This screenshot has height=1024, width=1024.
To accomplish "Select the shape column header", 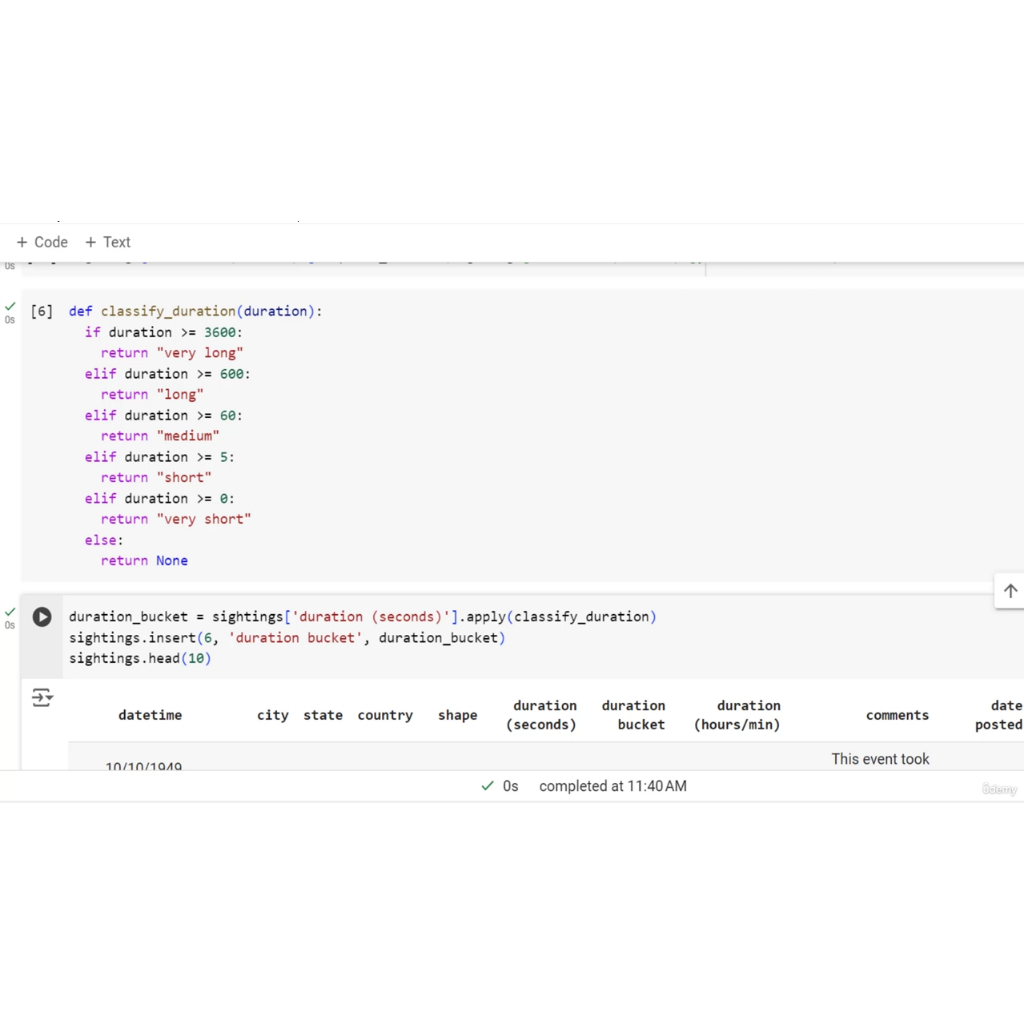I will (457, 715).
